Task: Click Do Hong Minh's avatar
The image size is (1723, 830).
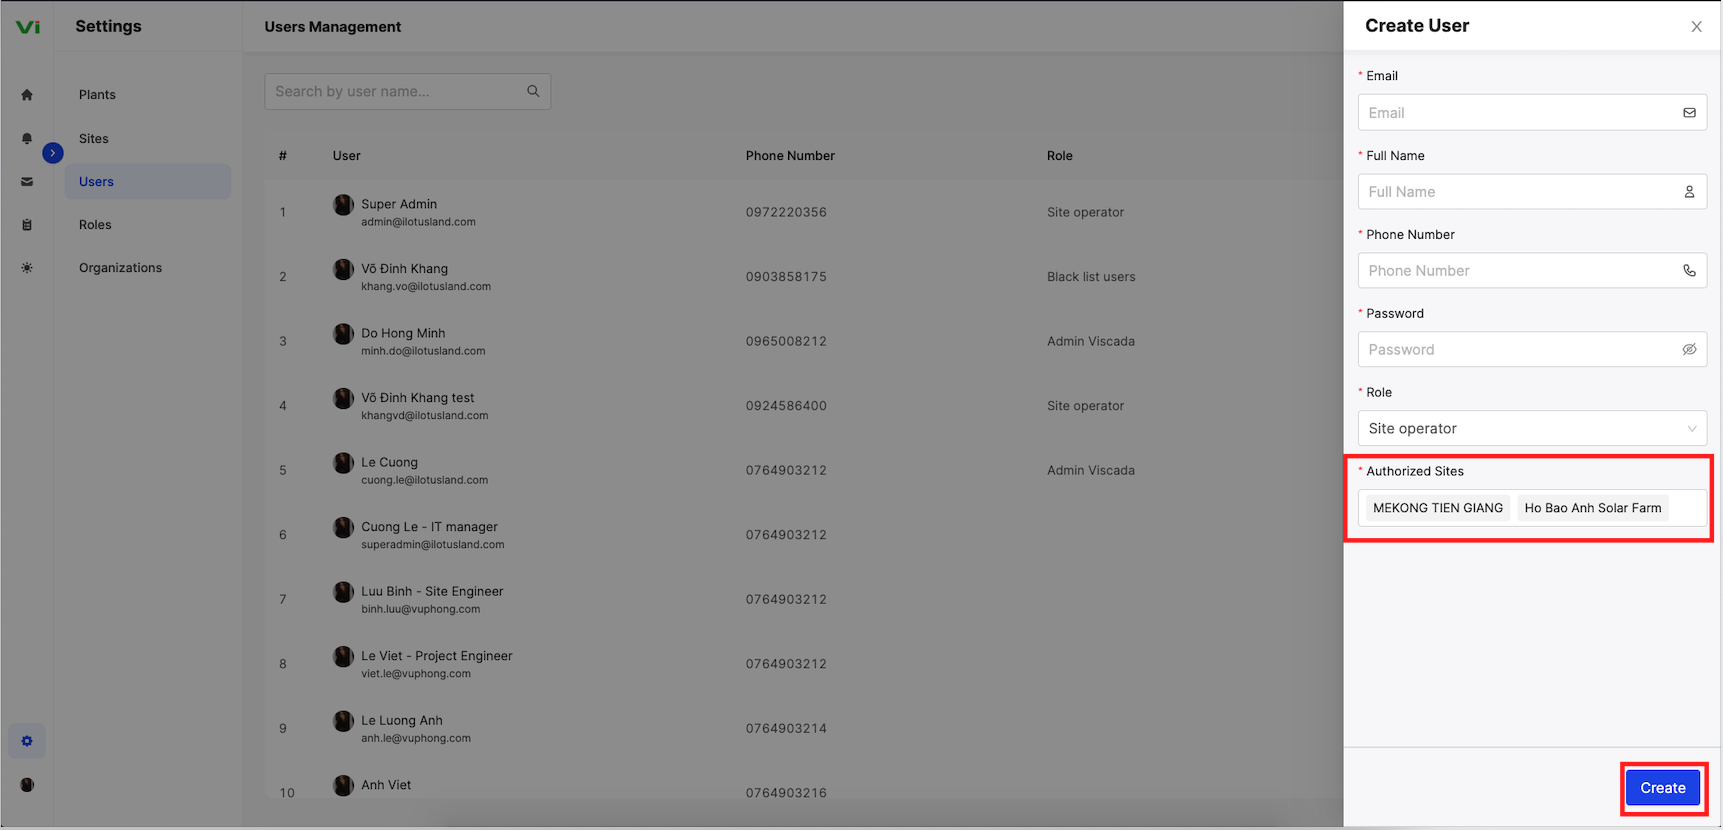Action: point(343,334)
